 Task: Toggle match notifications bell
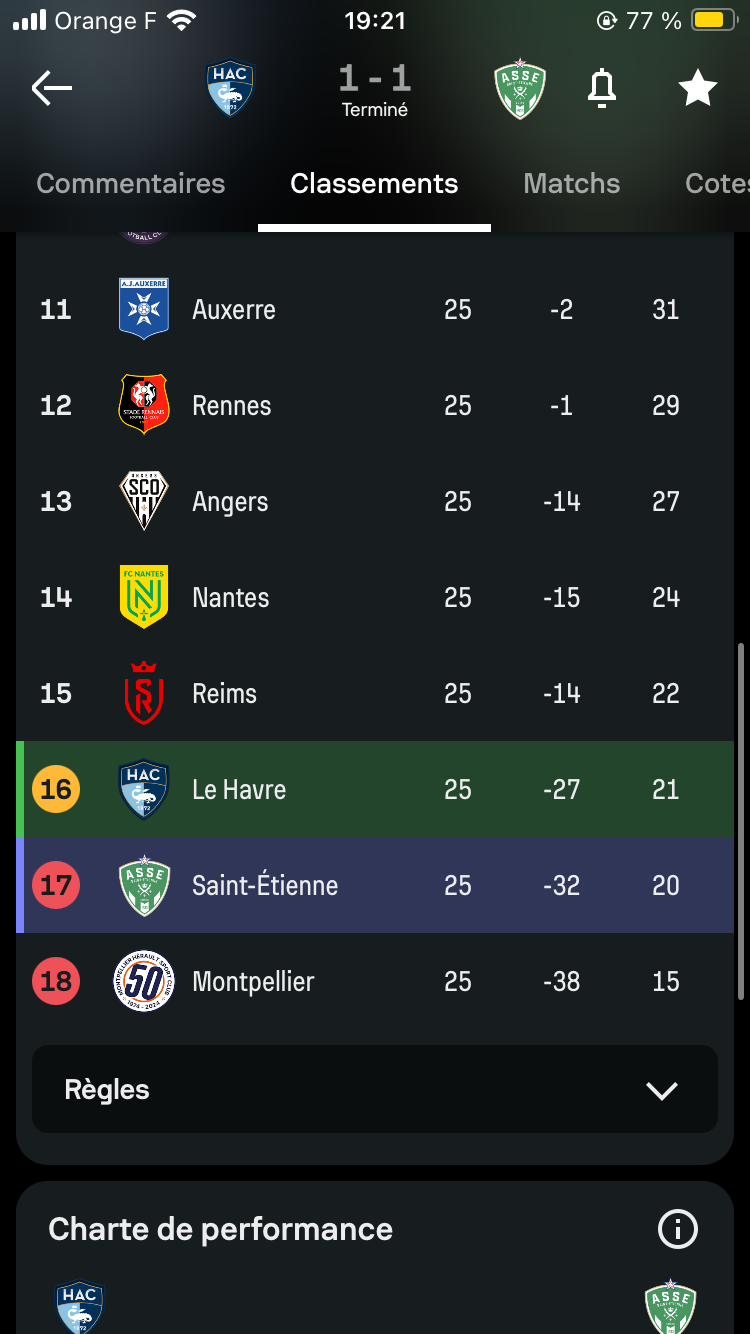pos(601,89)
